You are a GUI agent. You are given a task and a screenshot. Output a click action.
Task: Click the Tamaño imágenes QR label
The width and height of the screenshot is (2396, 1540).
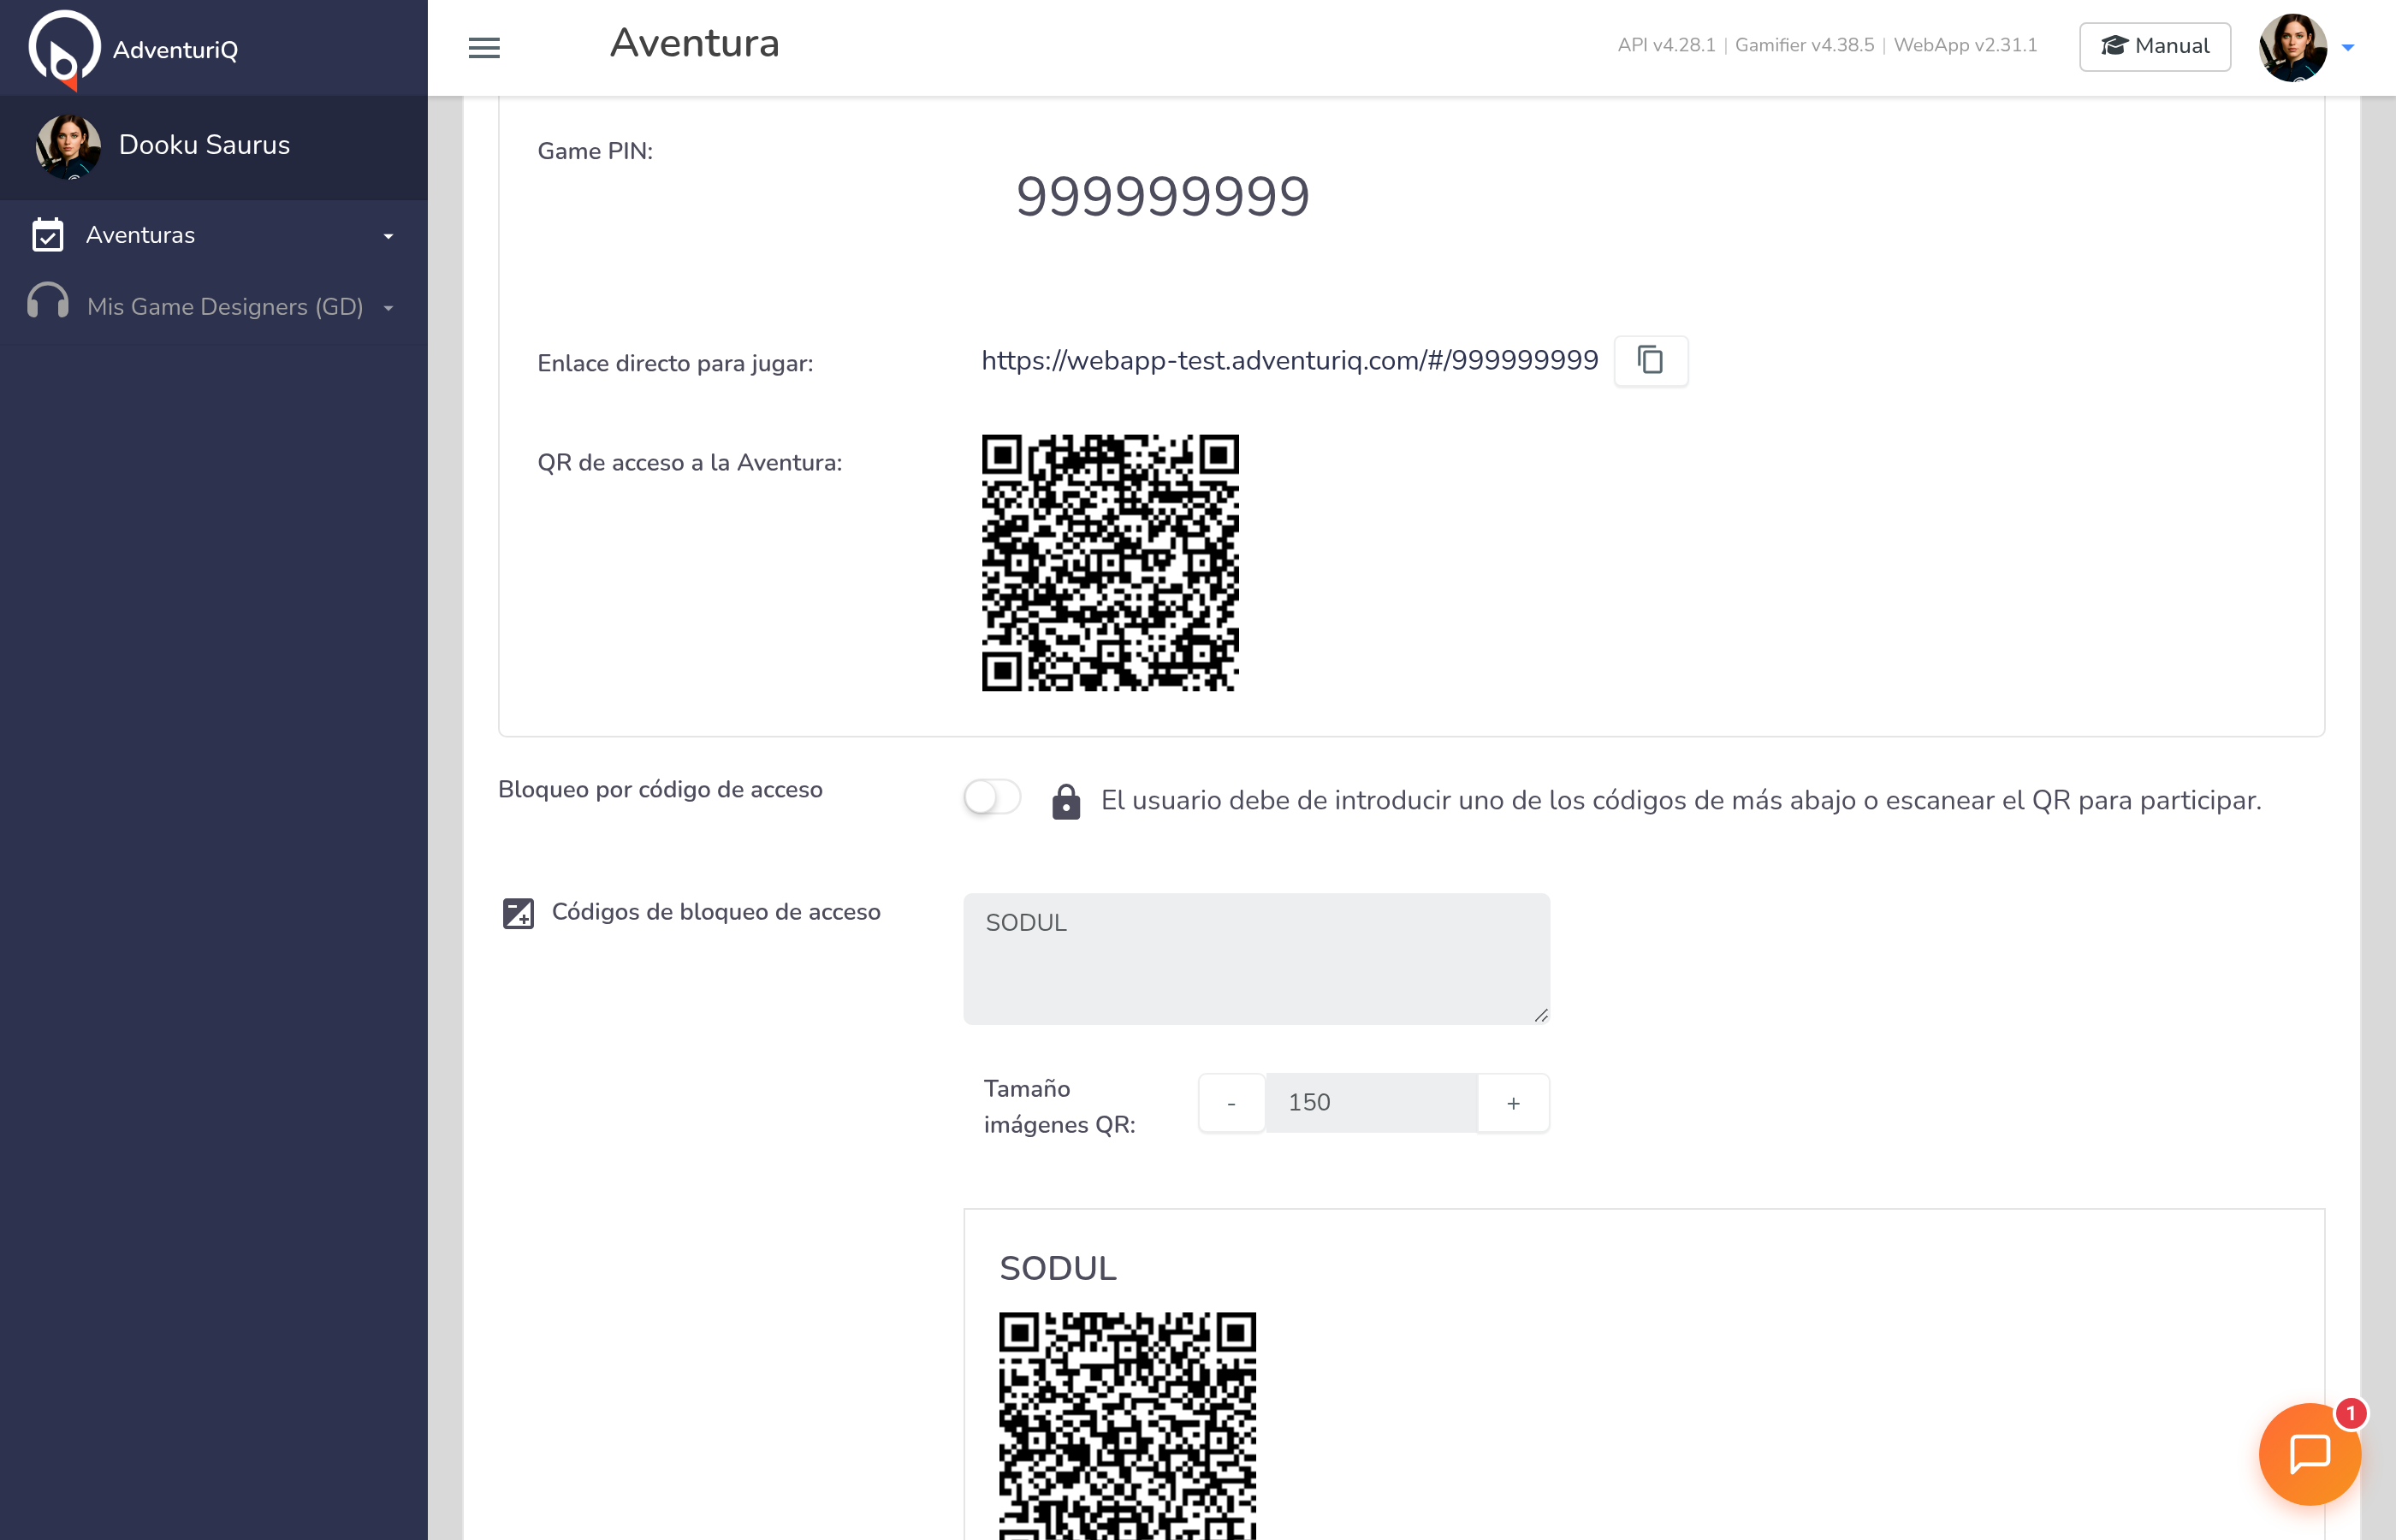pyautogui.click(x=1059, y=1106)
